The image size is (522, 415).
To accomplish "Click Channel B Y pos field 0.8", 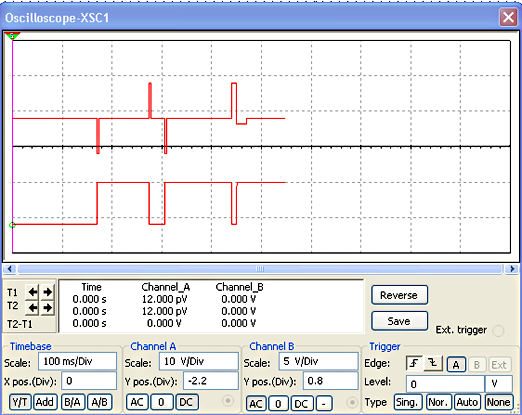I will point(331,381).
